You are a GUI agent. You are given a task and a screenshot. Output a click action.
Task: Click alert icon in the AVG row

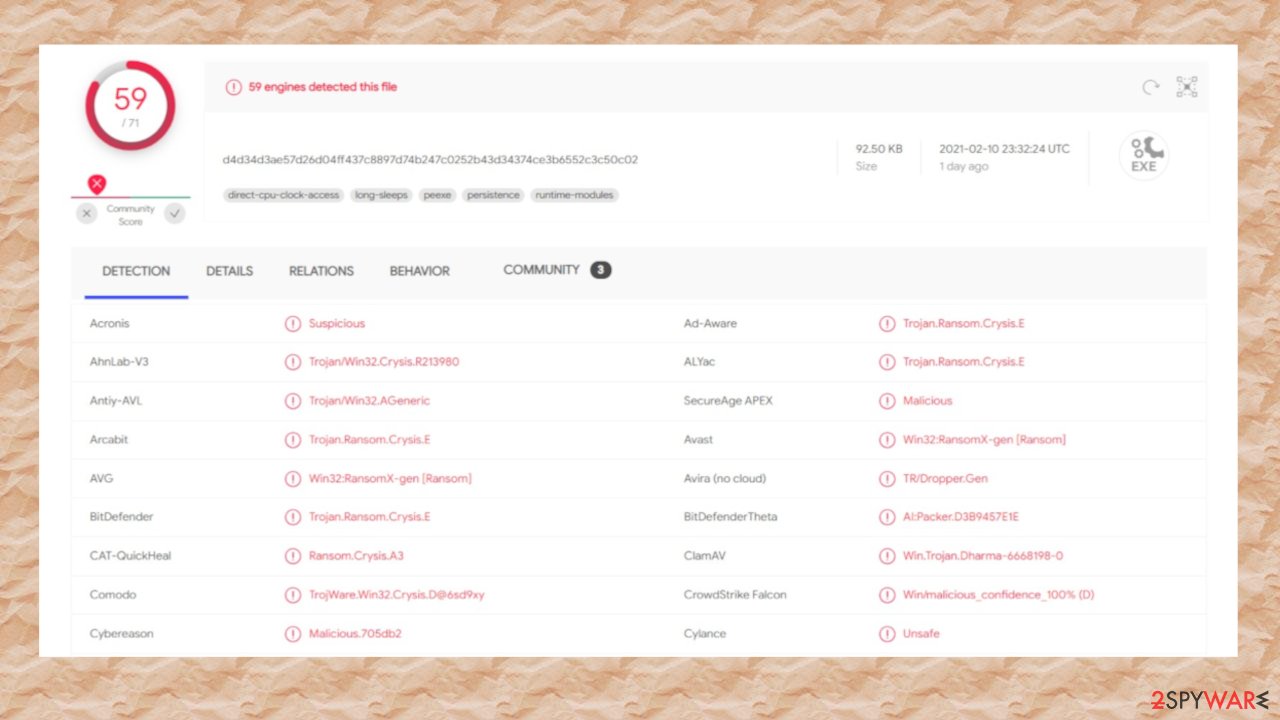(293, 479)
